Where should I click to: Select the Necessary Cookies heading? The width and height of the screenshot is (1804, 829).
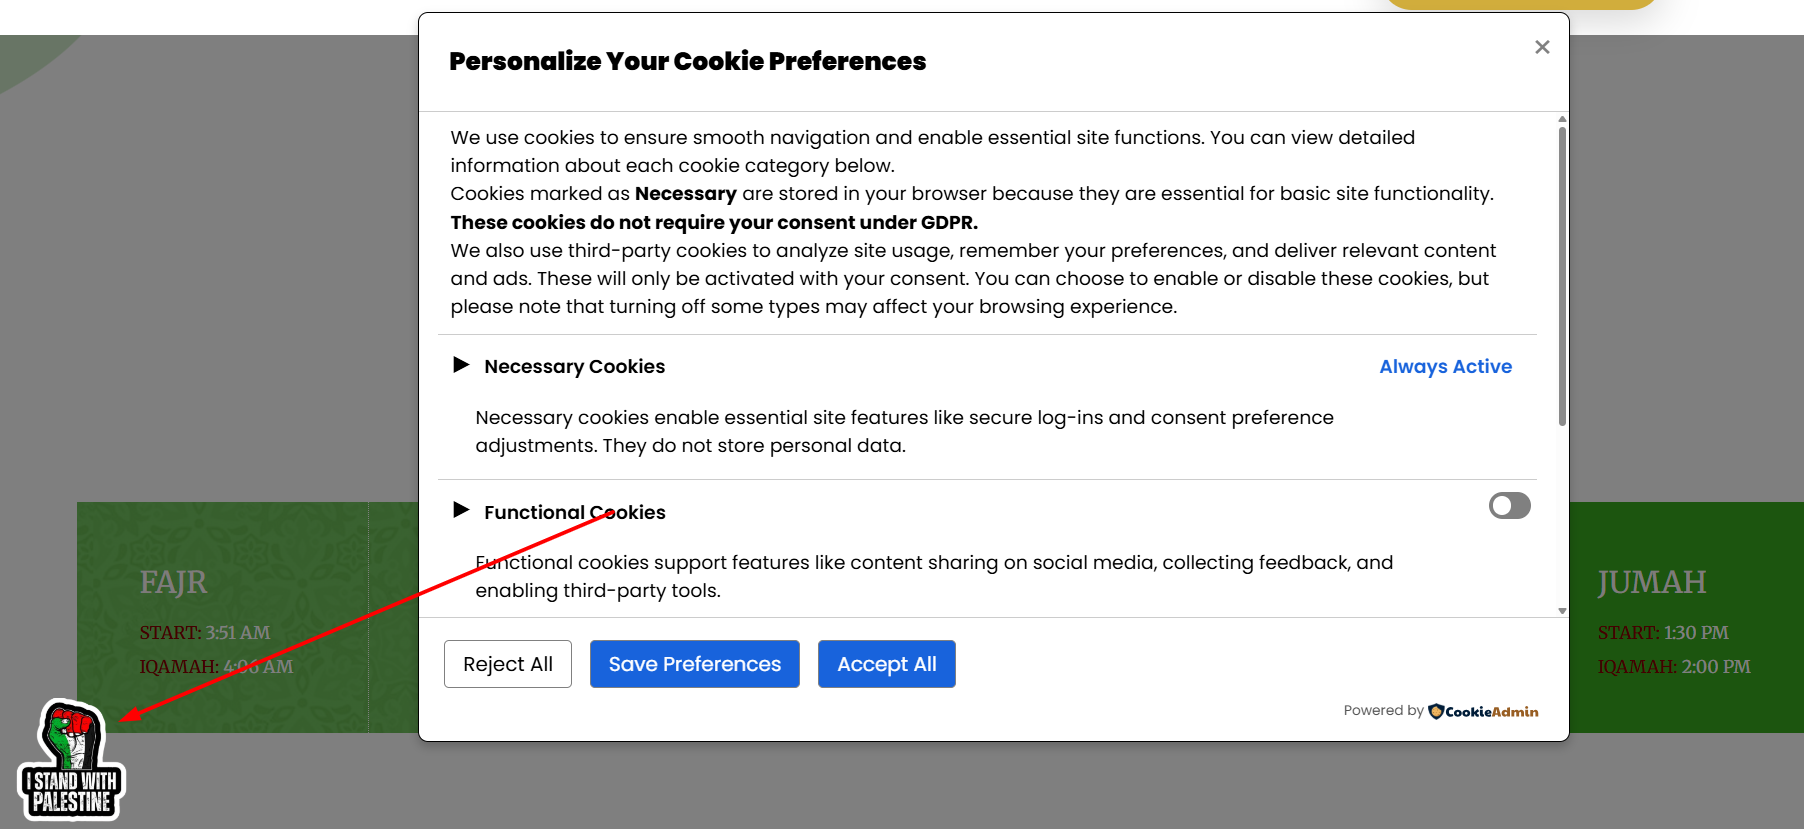(574, 366)
